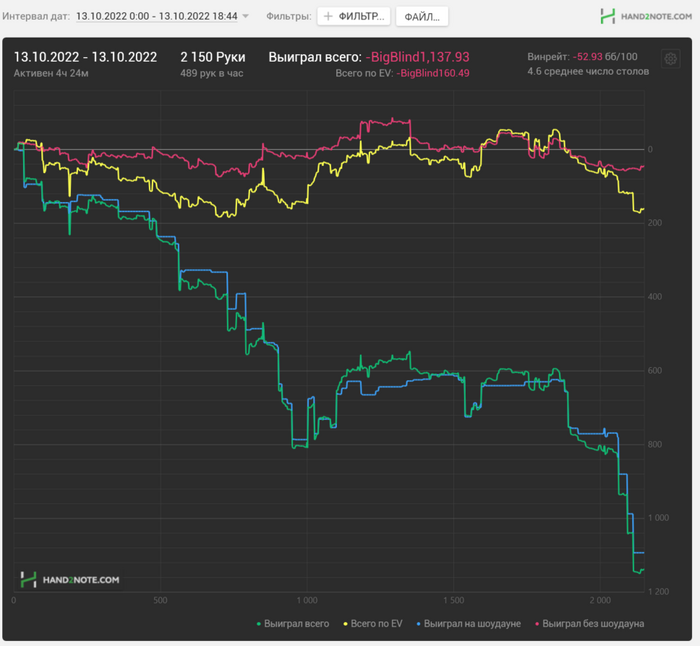Click the Интервал дат: label
The height and width of the screenshot is (646, 700).
click(x=36, y=16)
